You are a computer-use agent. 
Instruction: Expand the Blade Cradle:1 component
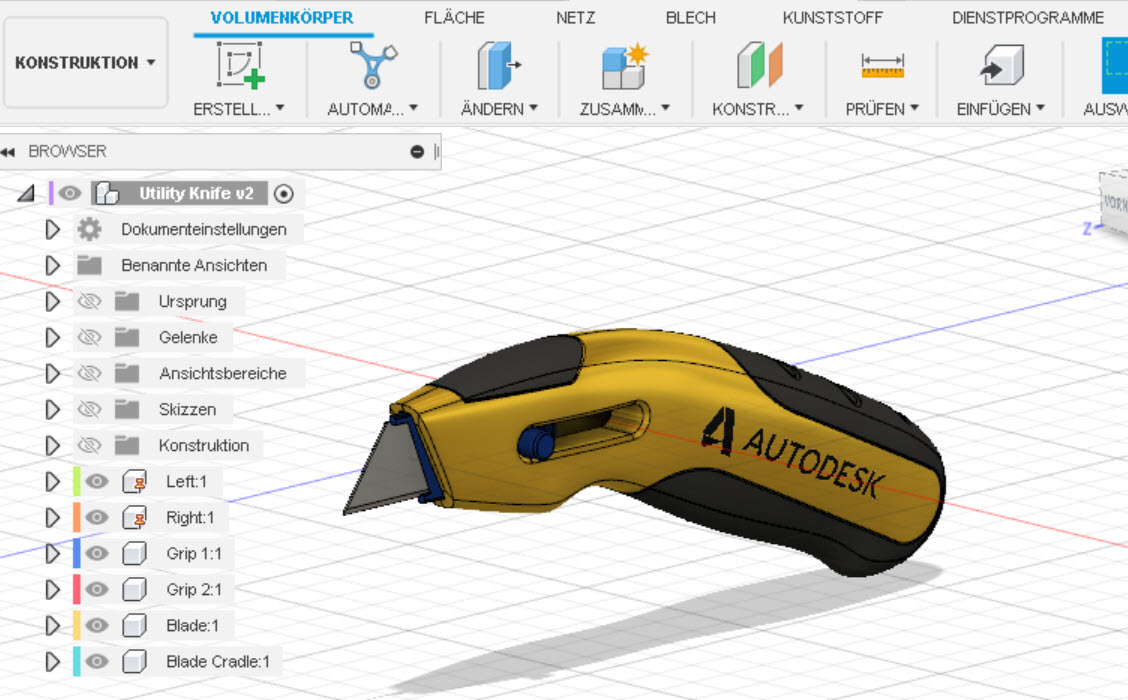pyautogui.click(x=53, y=661)
